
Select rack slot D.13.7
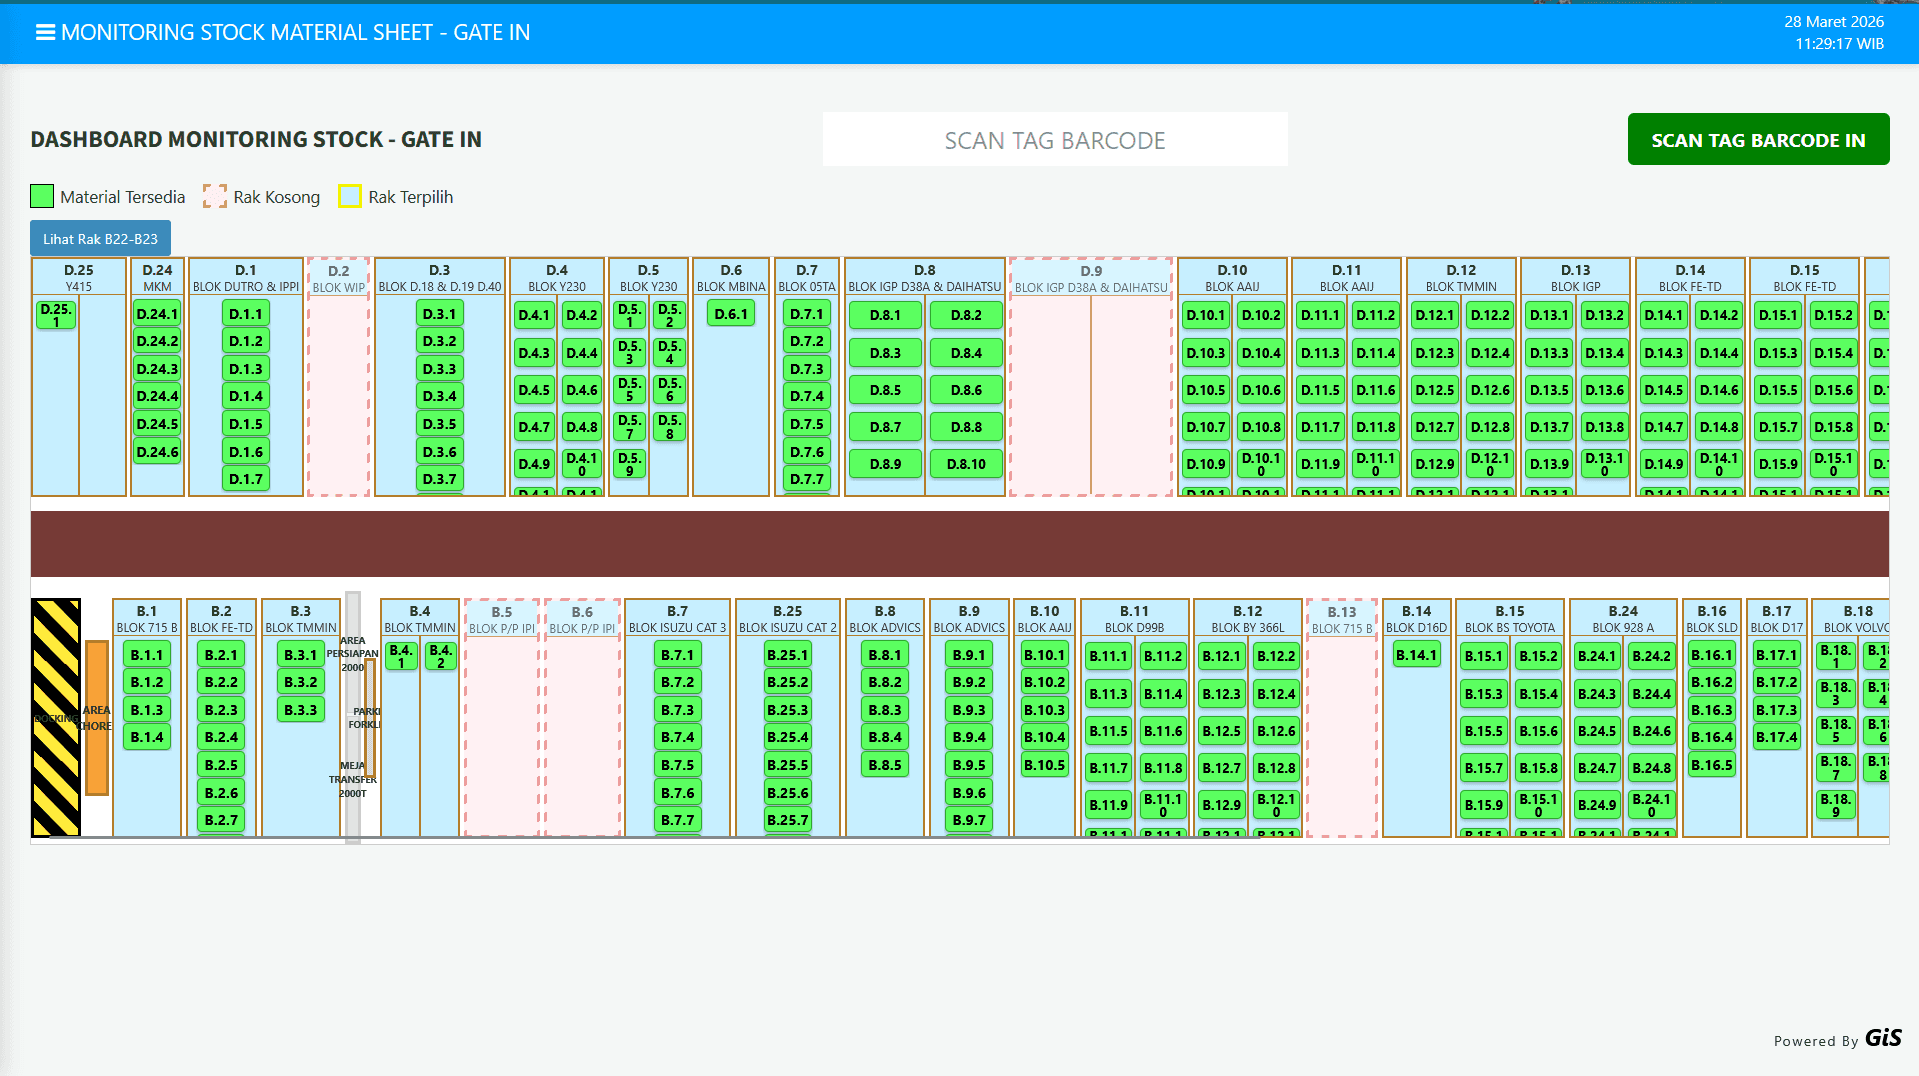1549,427
